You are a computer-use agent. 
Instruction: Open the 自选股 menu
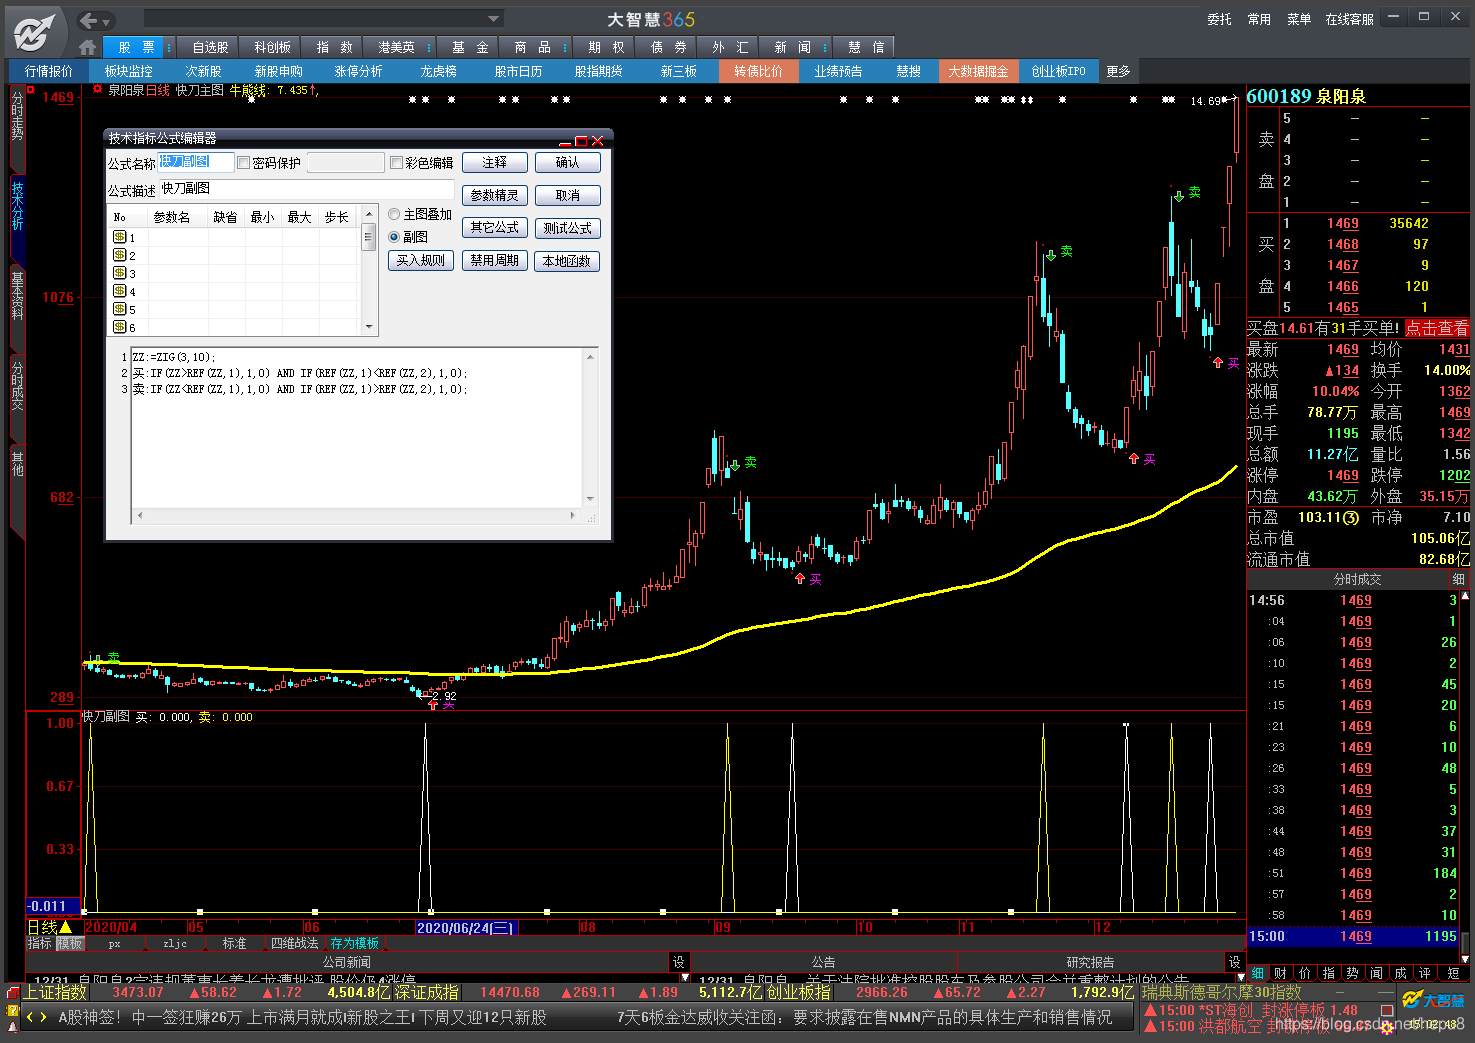pos(210,47)
